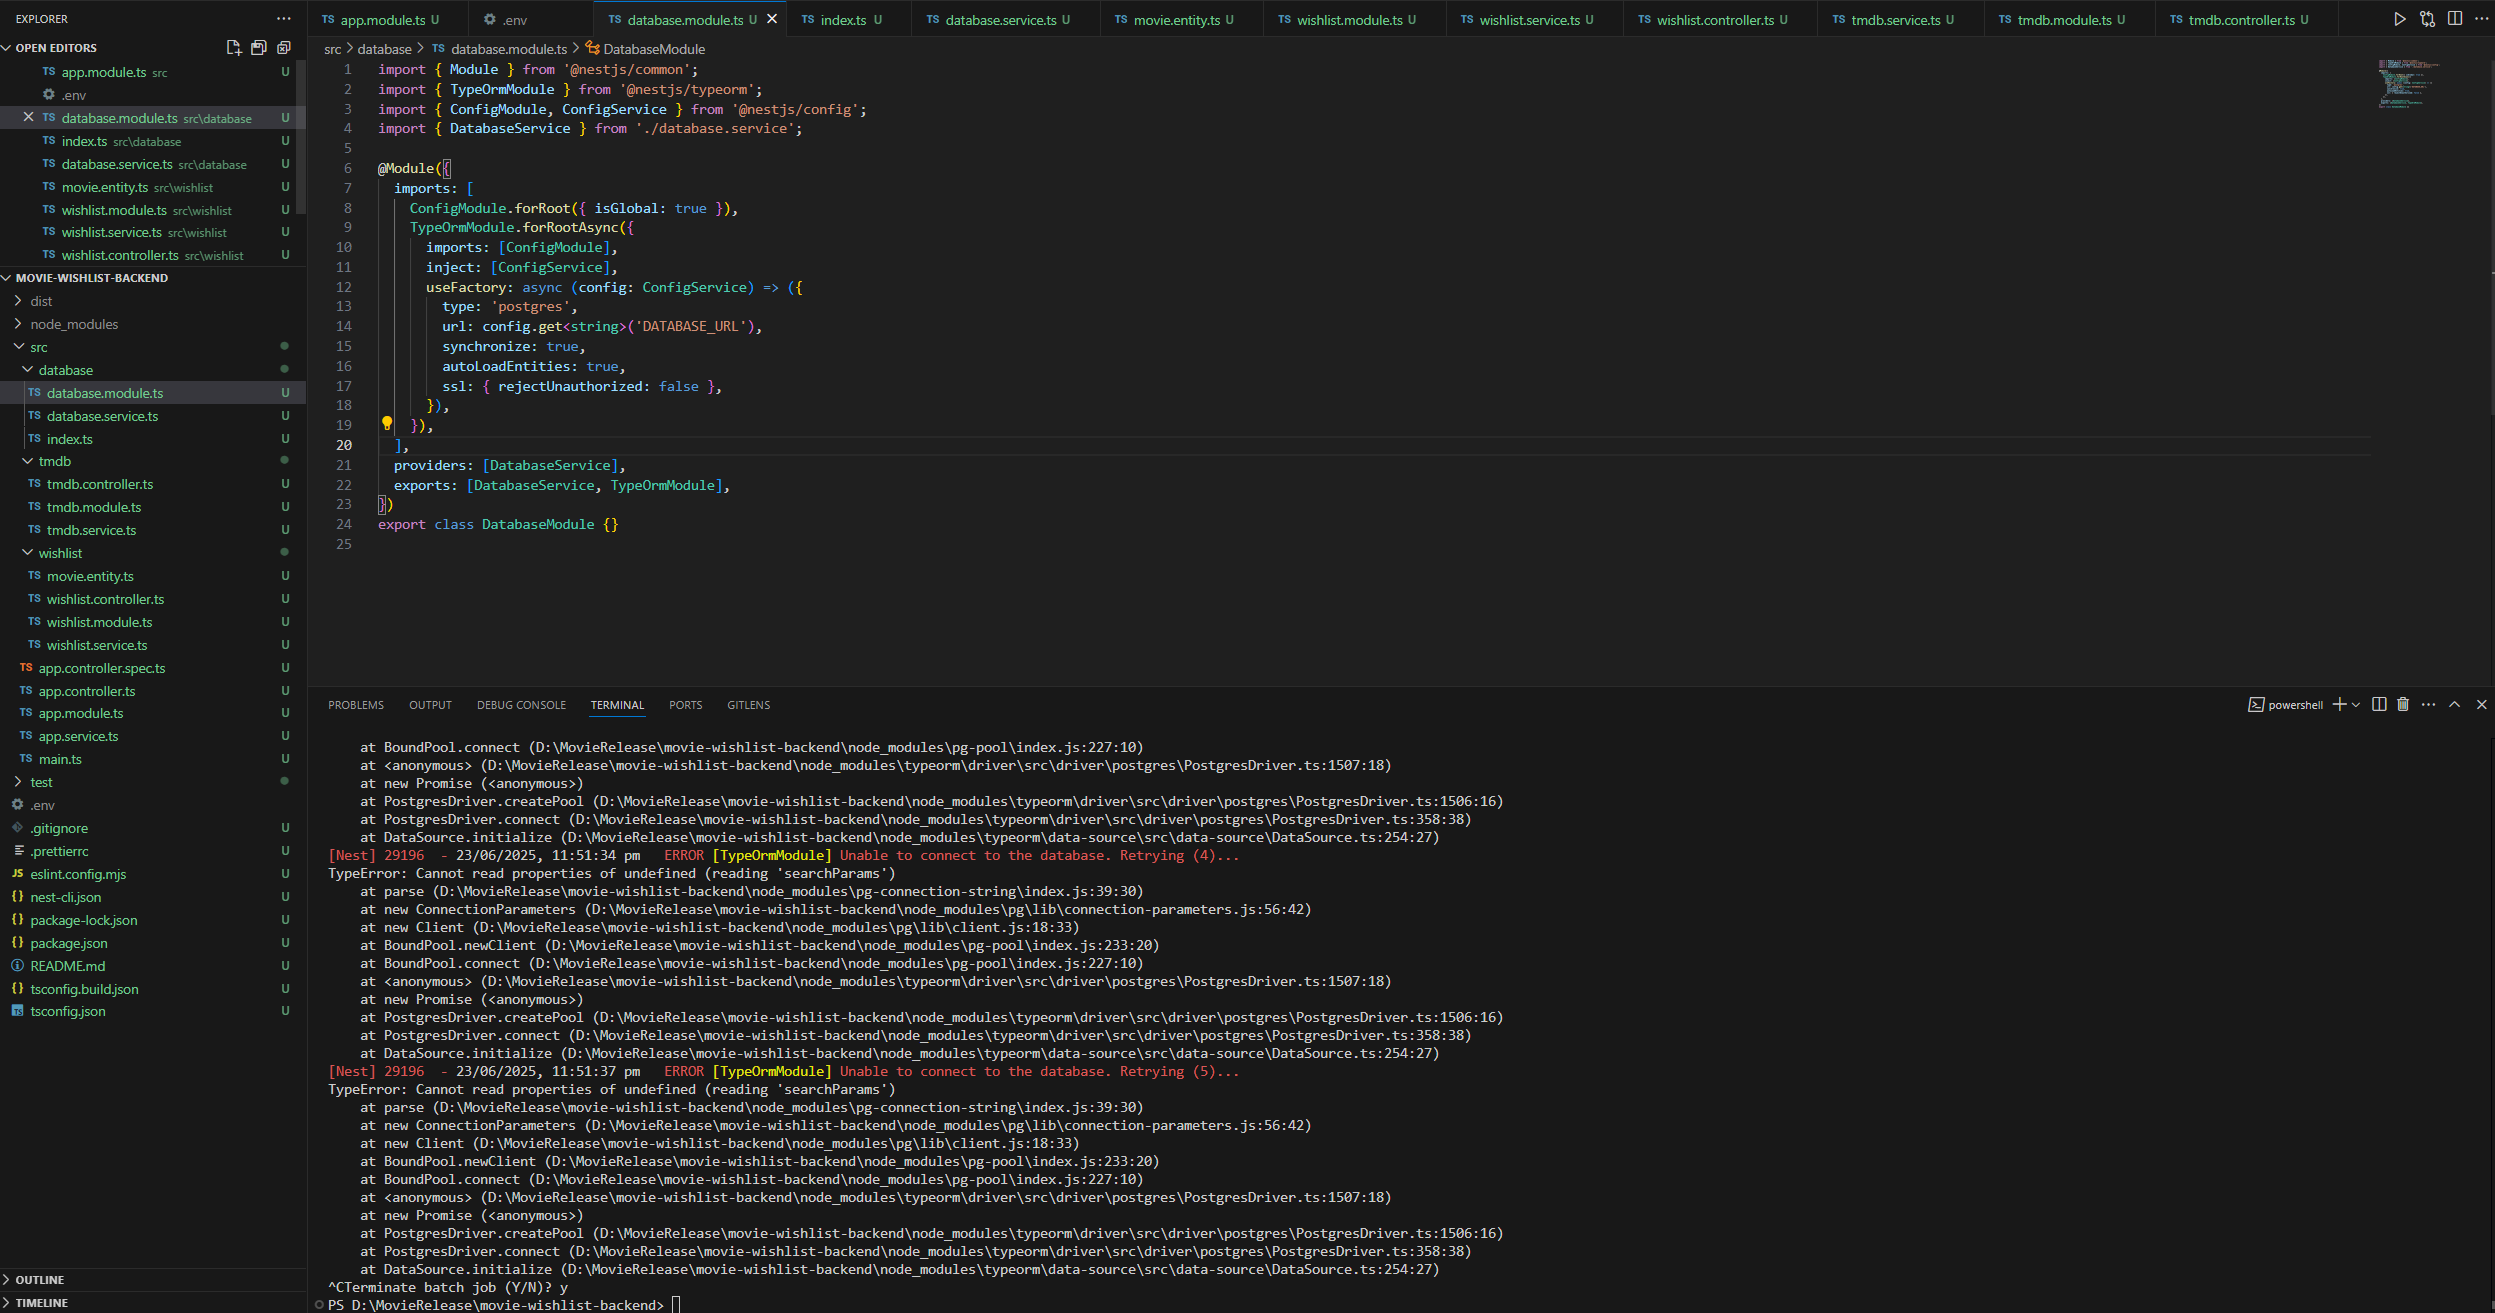
Task: Expand the node_modules folder
Action: (74, 324)
